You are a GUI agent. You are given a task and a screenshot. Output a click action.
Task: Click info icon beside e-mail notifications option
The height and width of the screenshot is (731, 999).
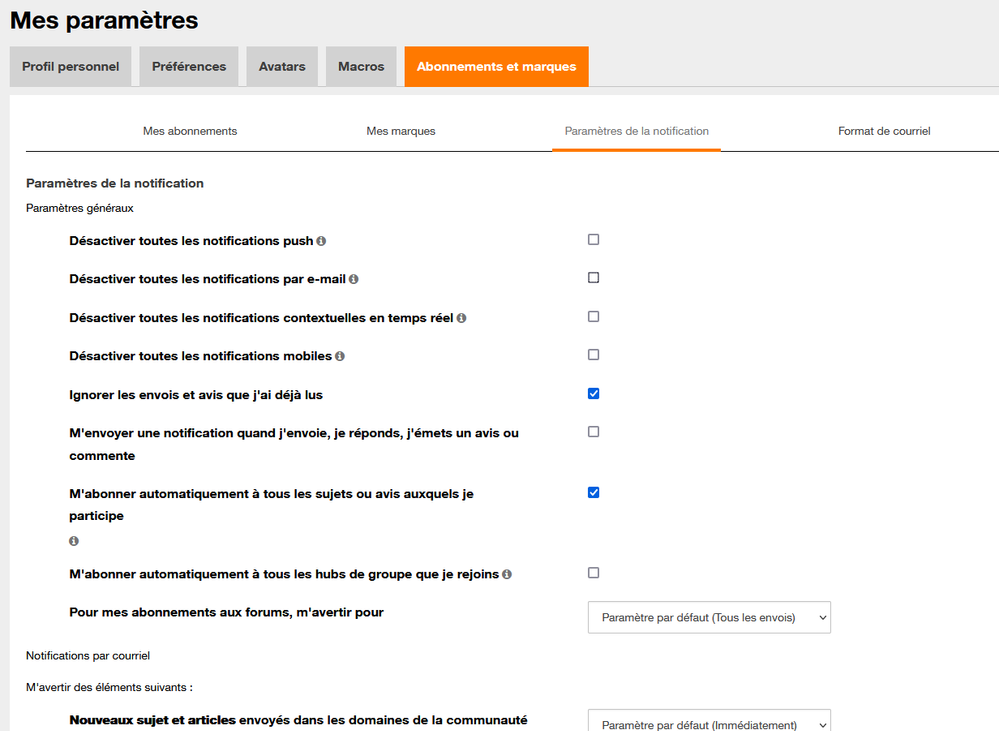coord(354,280)
